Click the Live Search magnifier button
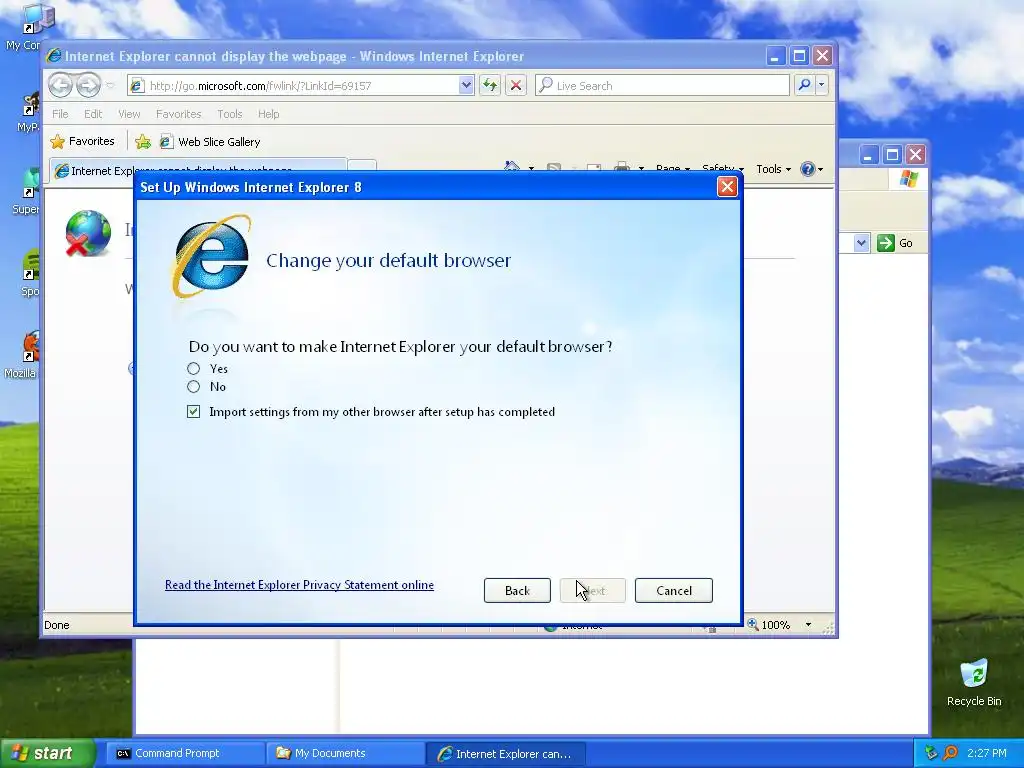Image resolution: width=1024 pixels, height=768 pixels. 805,85
